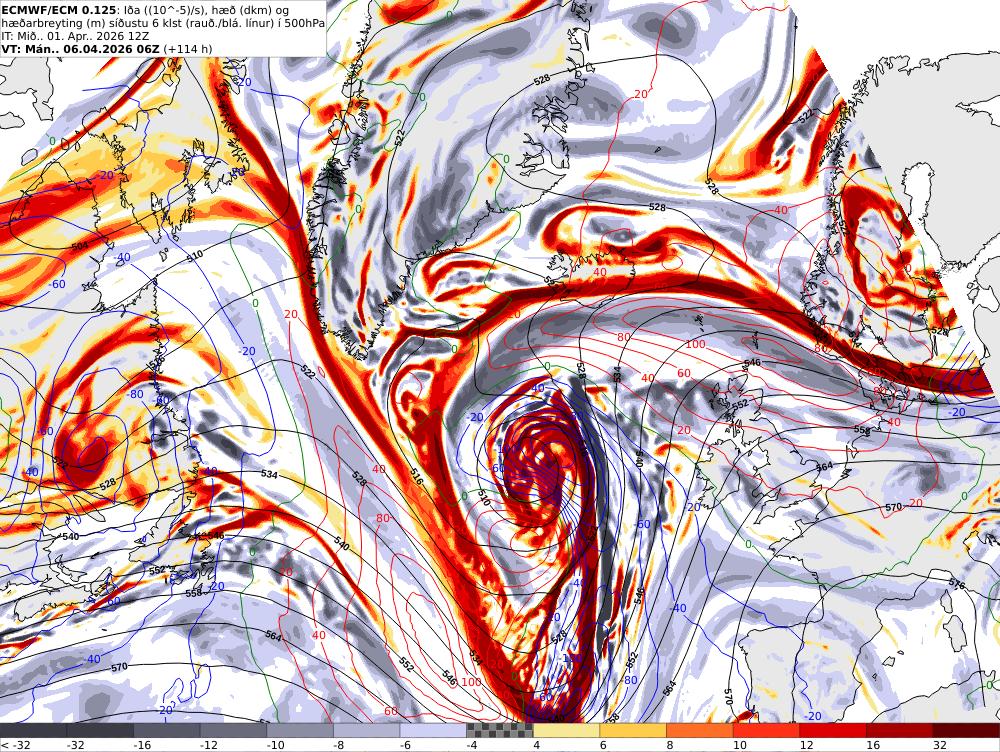Click the '576' height contour label
The image size is (1000, 752).
tap(957, 584)
